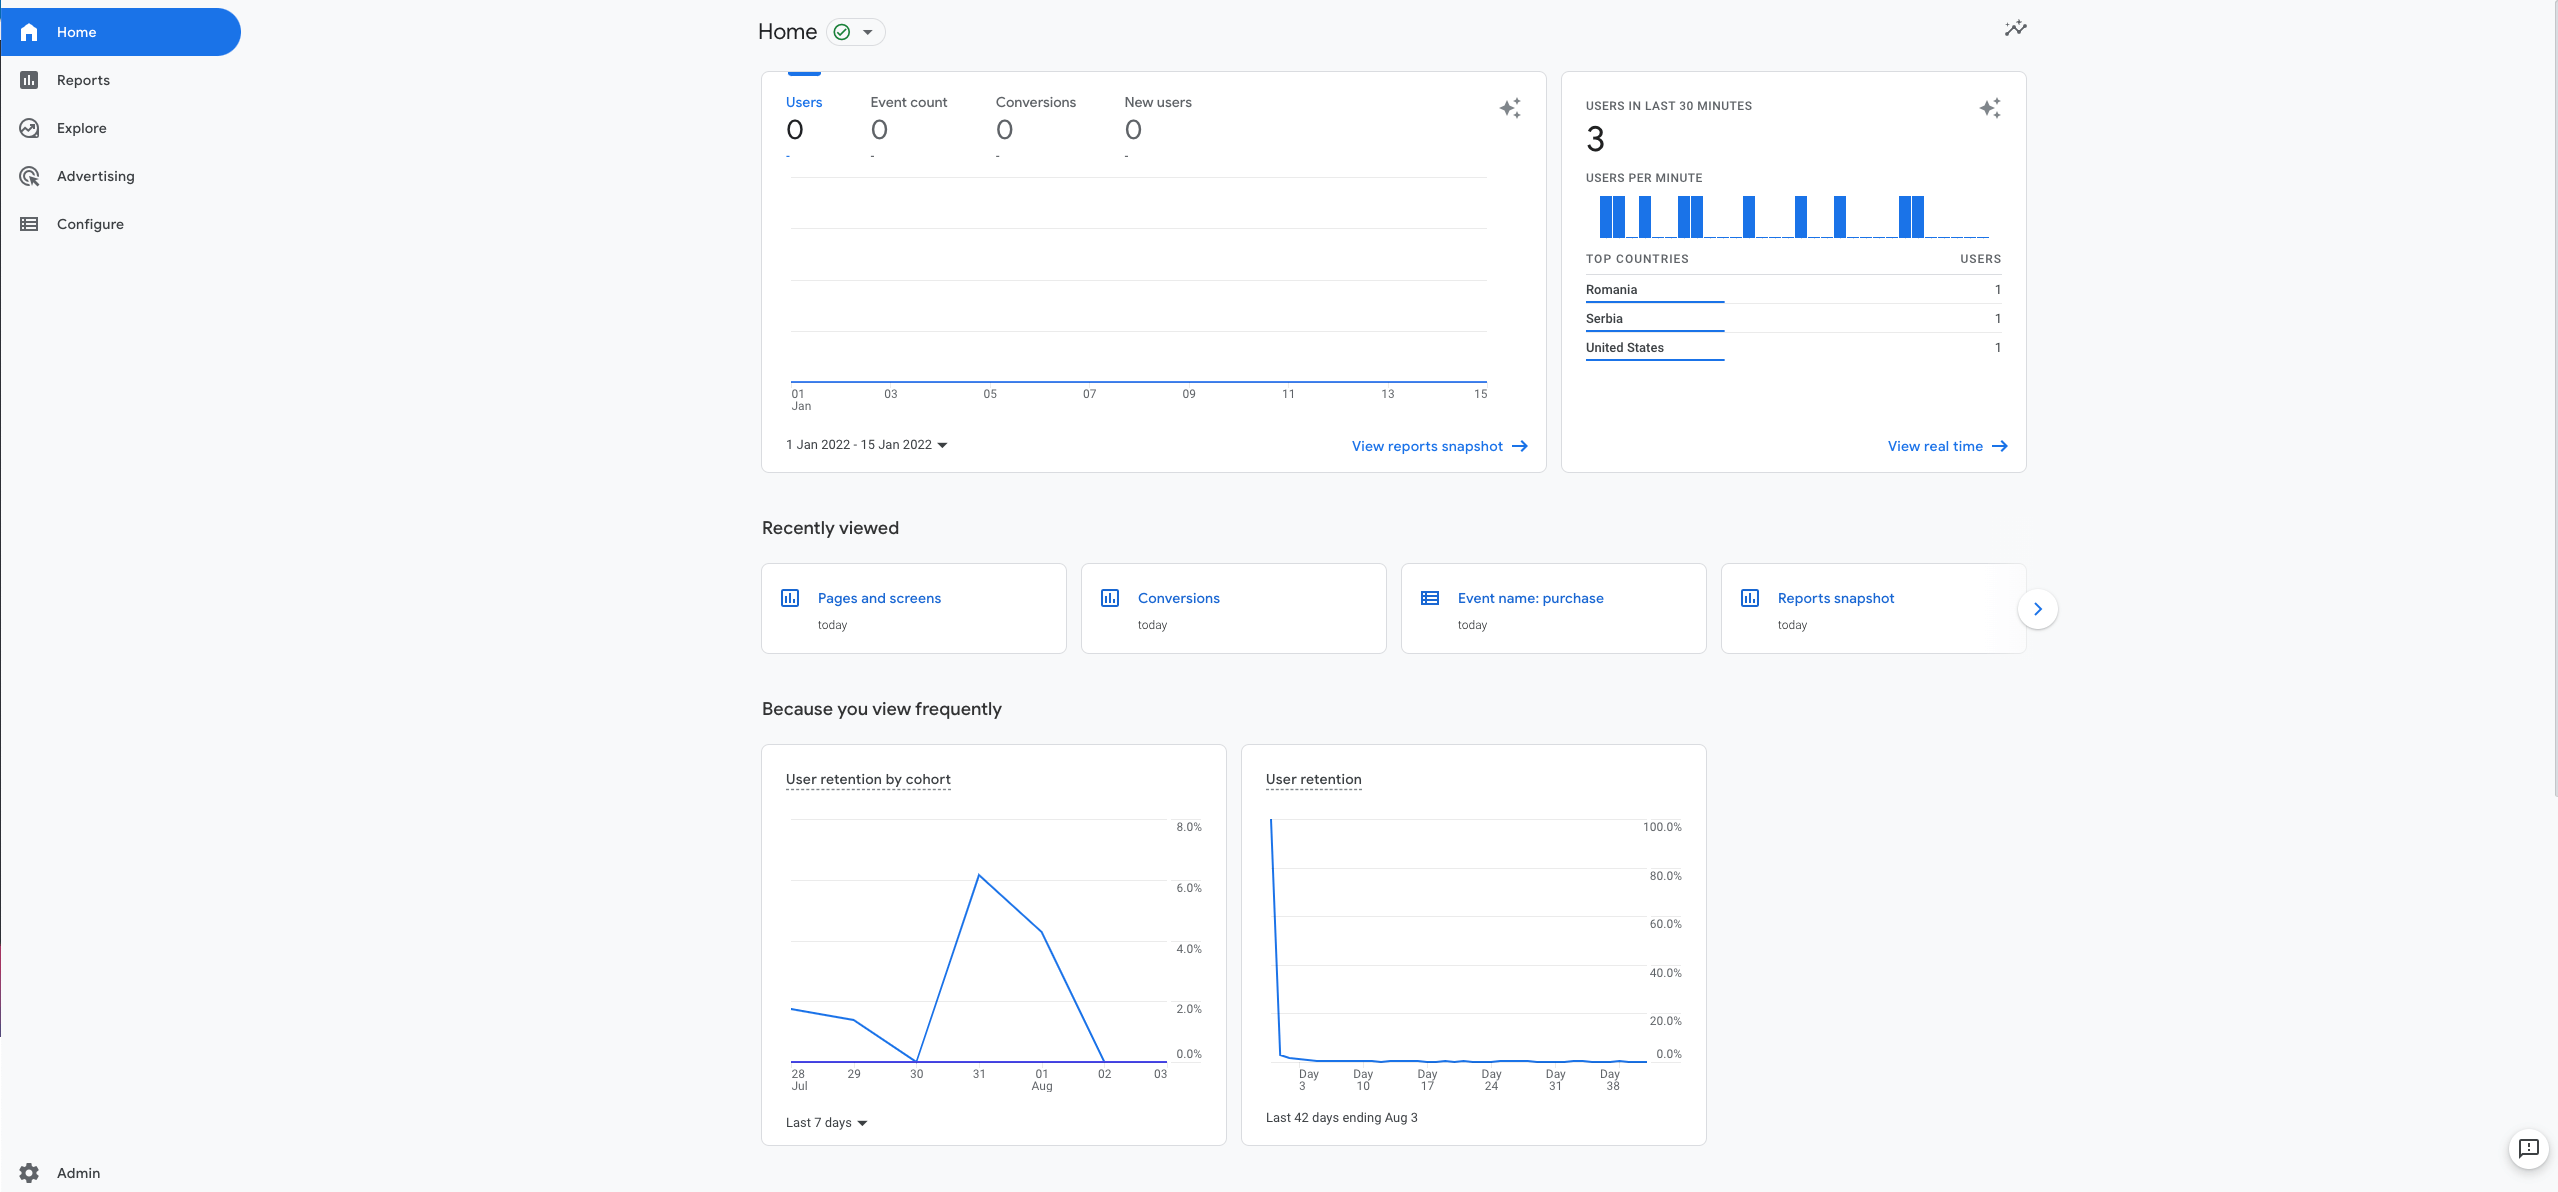Click the Configure table icon

29,224
